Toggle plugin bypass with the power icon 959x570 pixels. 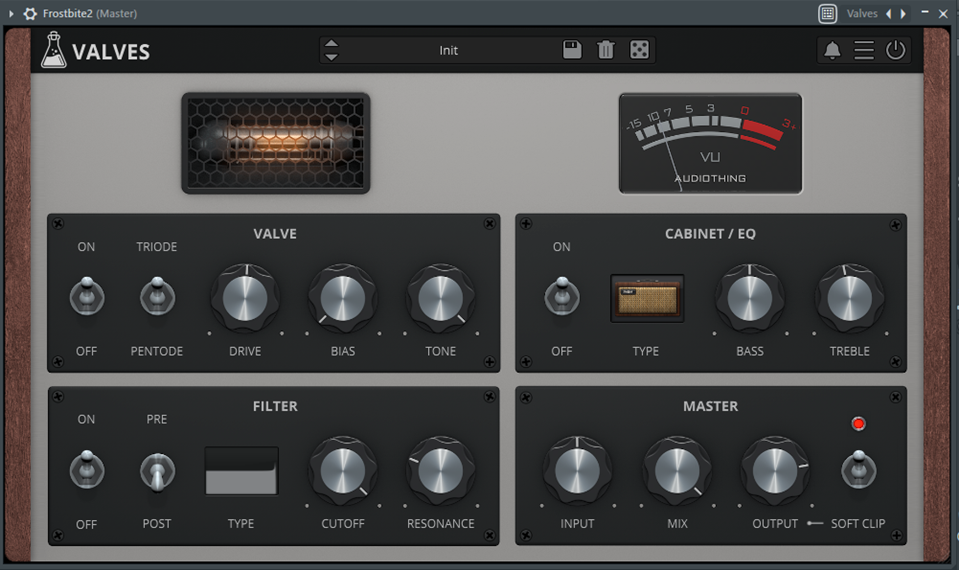(x=895, y=50)
